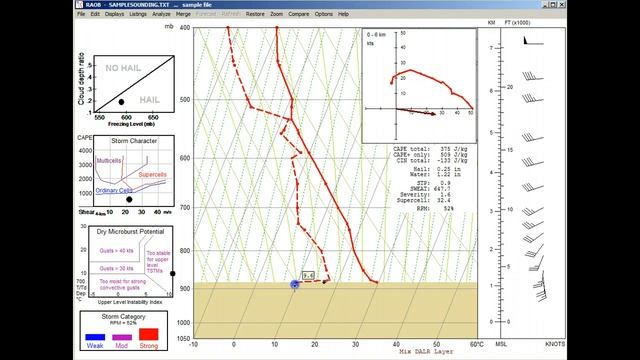
Task: Click the 'Freezing Level (mb)' axis label
Action: [131, 124]
